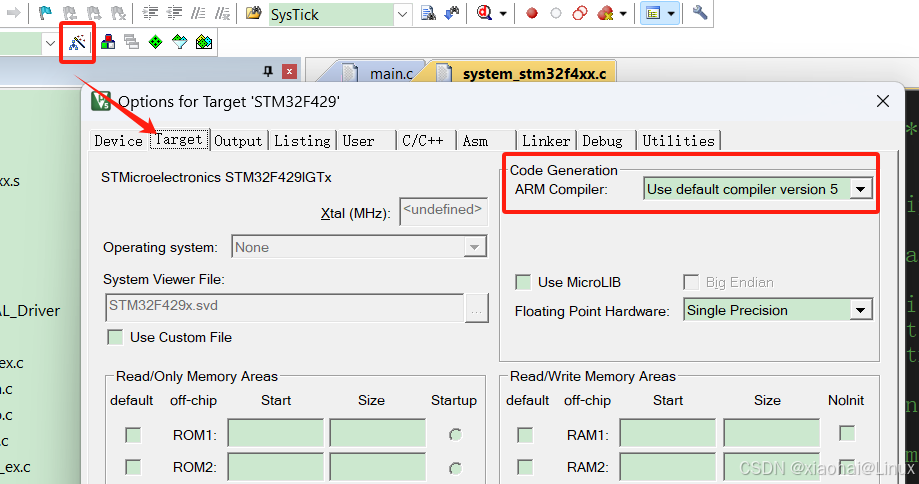Switch to the Device tab

click(118, 141)
